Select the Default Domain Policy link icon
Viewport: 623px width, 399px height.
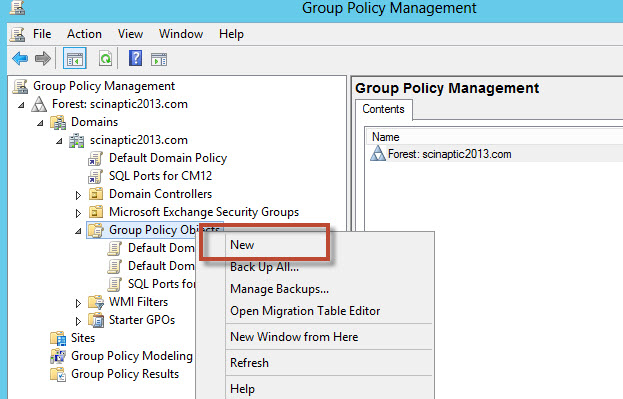[95, 158]
